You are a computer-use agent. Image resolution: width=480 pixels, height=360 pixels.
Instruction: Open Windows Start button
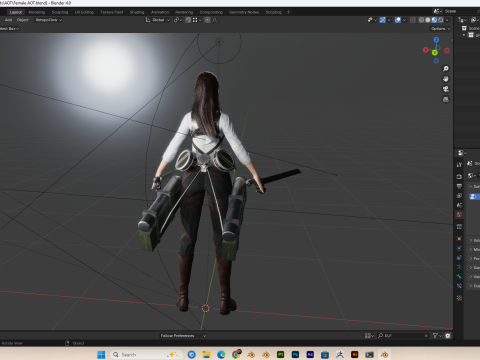click(x=101, y=355)
